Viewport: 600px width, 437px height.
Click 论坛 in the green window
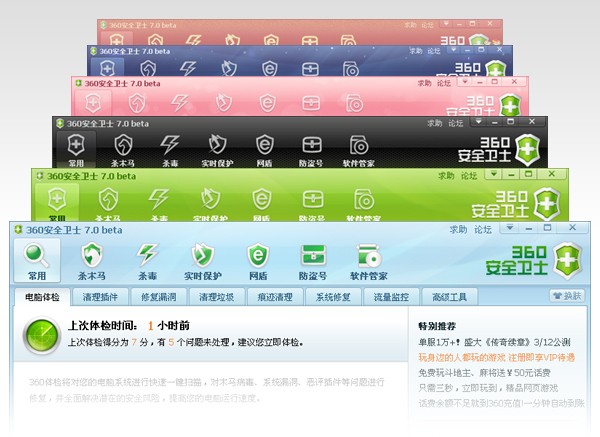469,176
